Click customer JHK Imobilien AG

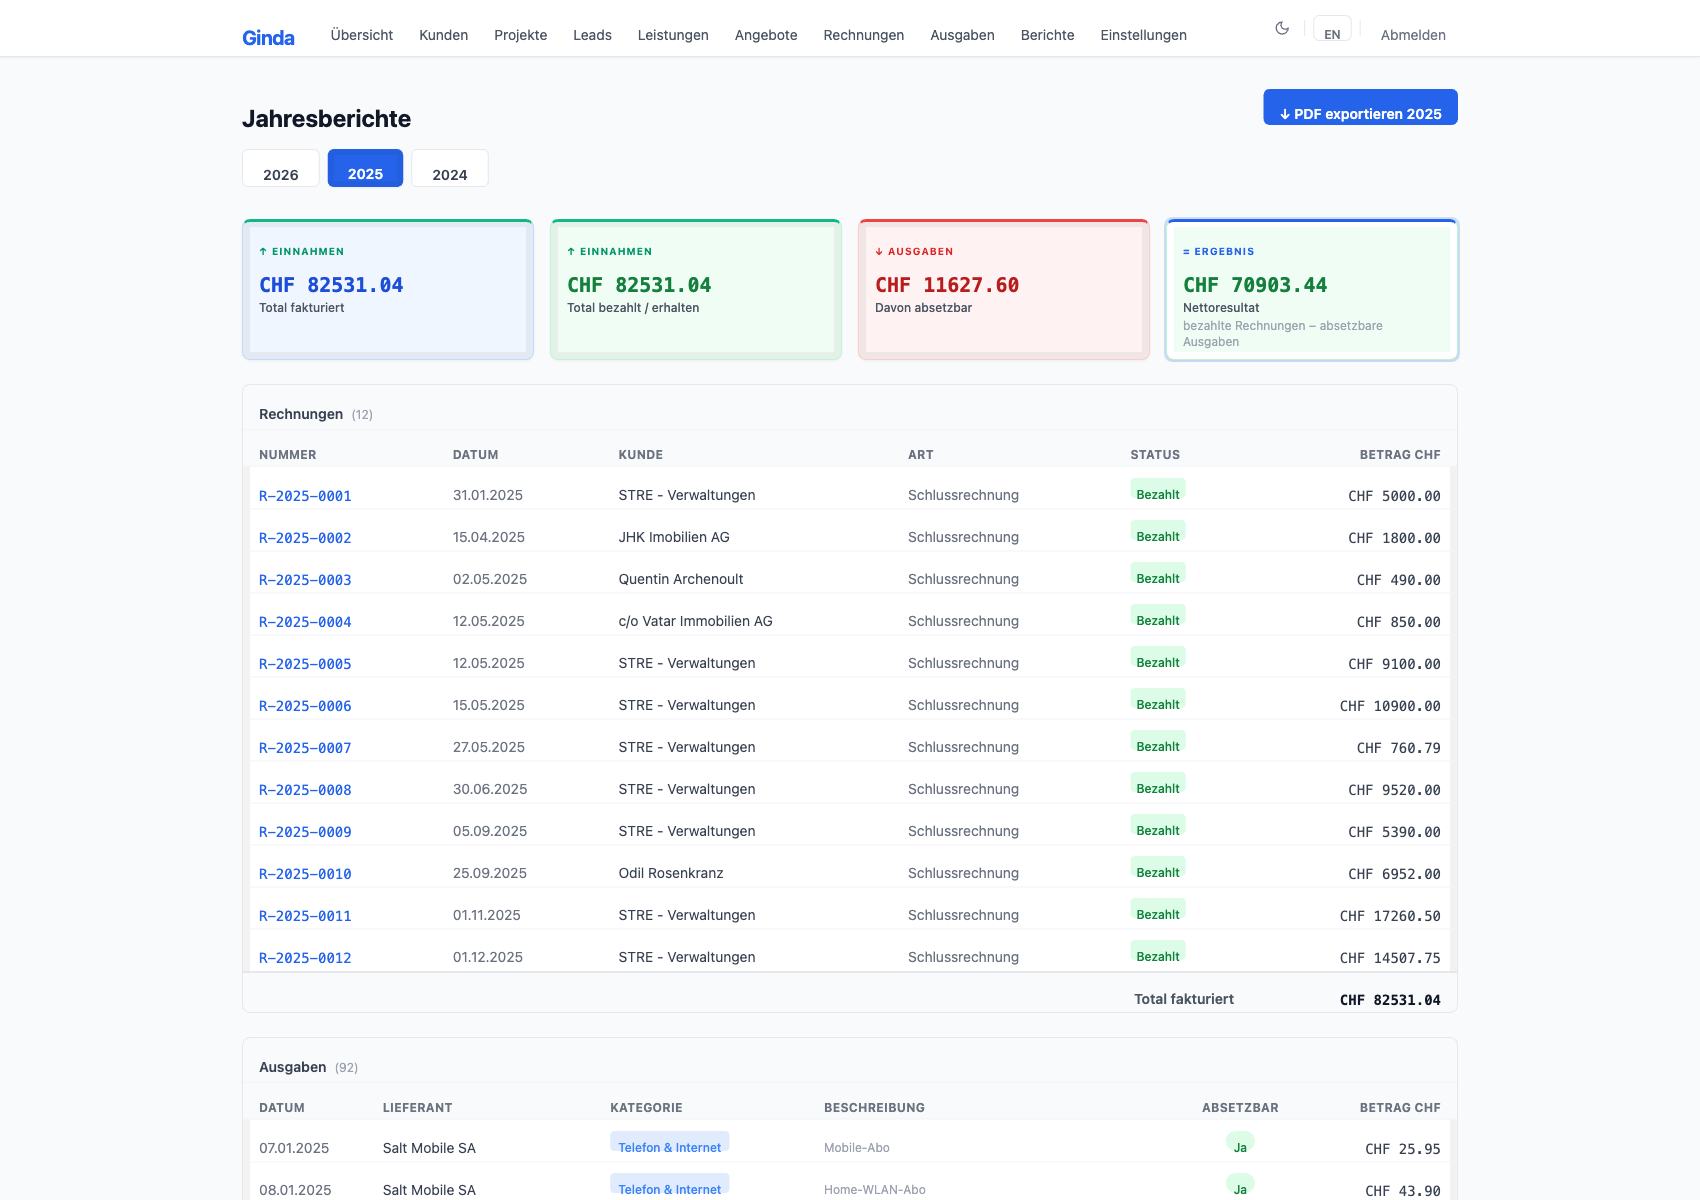[x=674, y=537]
